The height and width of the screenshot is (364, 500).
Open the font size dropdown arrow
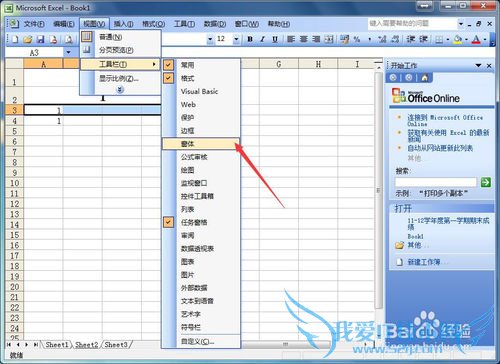pos(236,39)
